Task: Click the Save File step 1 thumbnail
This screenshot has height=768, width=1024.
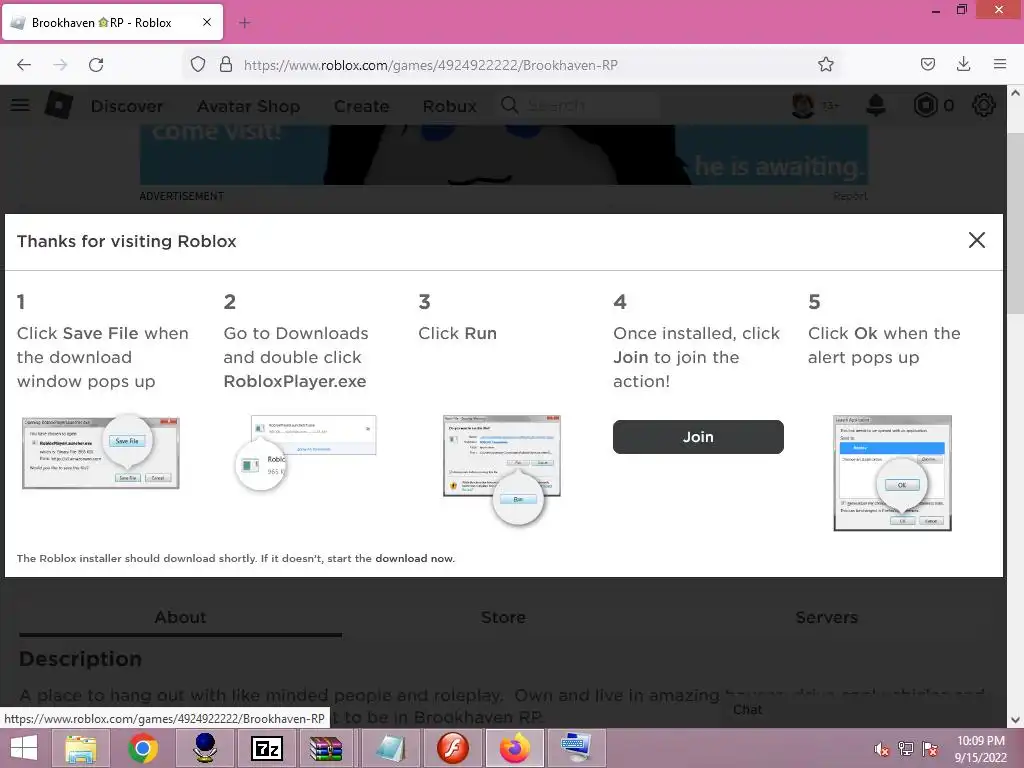Action: click(101, 452)
